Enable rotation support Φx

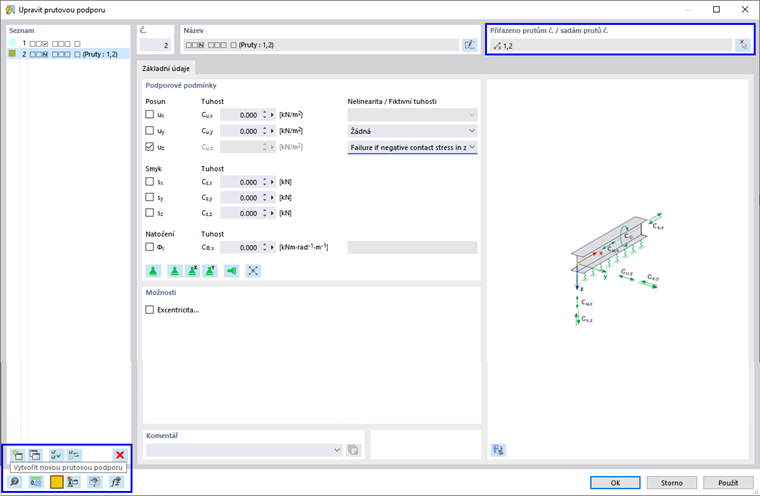(150, 247)
